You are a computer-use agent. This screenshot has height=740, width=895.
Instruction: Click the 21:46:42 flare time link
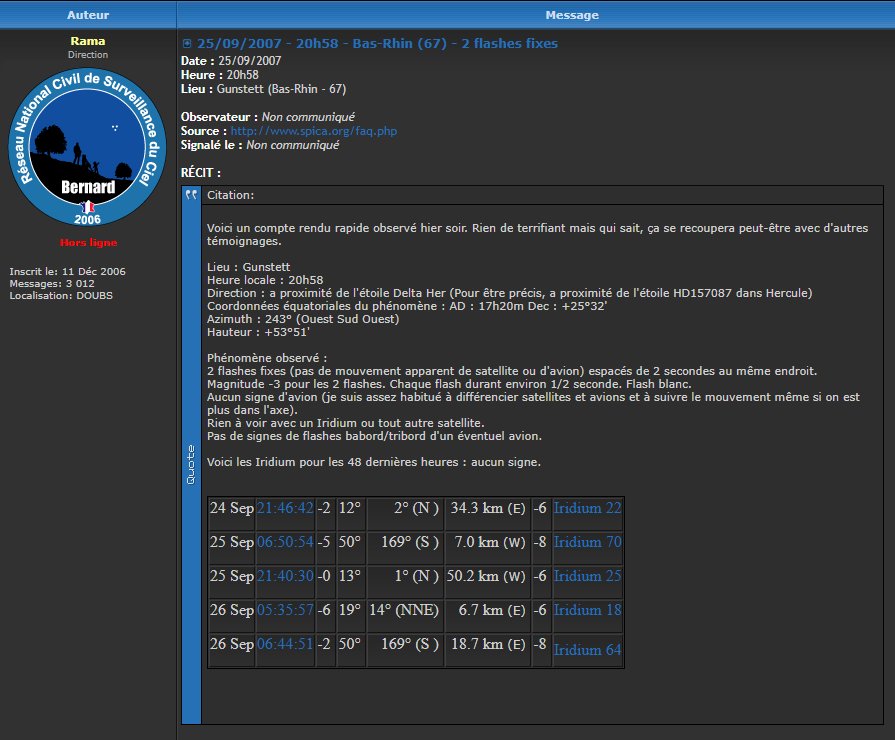(x=285, y=508)
